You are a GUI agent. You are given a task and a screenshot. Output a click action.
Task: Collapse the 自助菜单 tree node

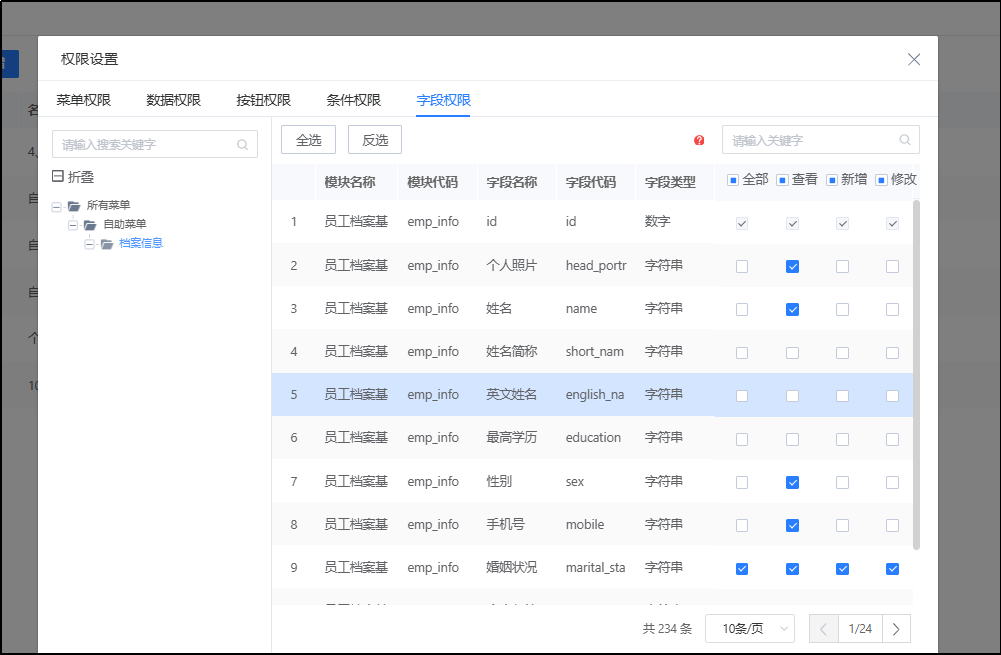click(72, 224)
